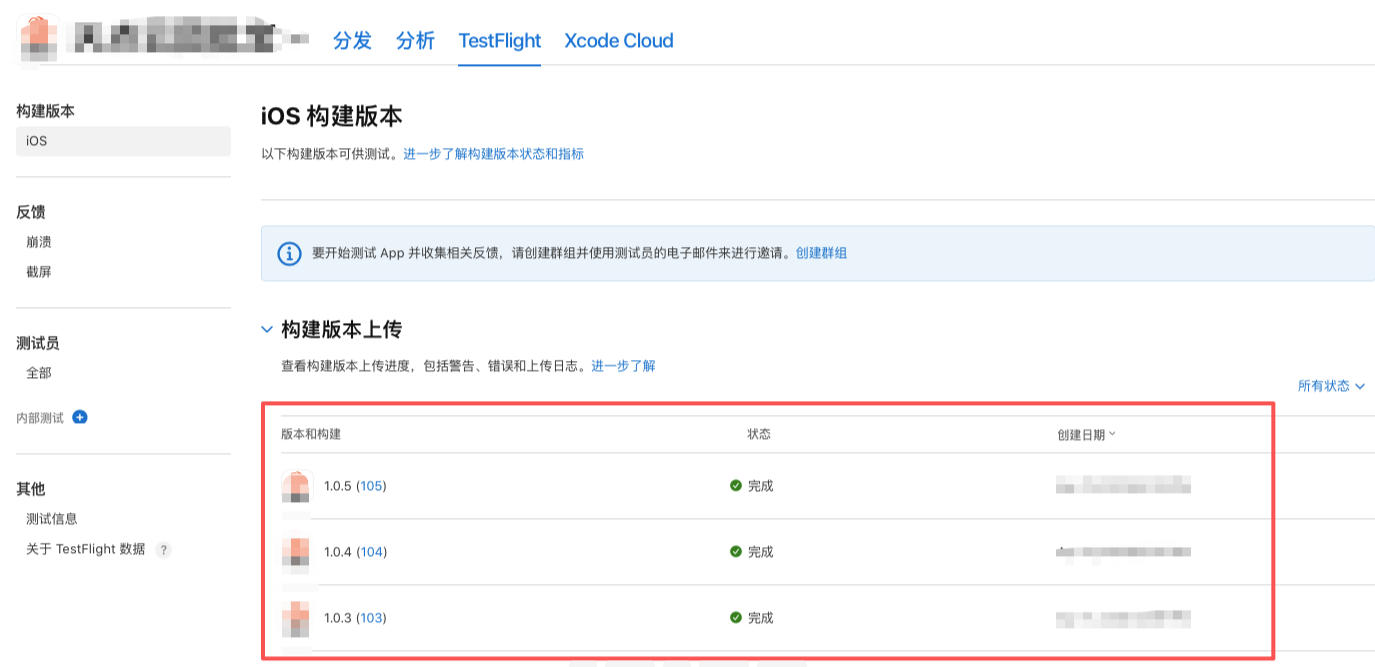
Task: Switch to the 分发 tab
Action: pyautogui.click(x=352, y=40)
